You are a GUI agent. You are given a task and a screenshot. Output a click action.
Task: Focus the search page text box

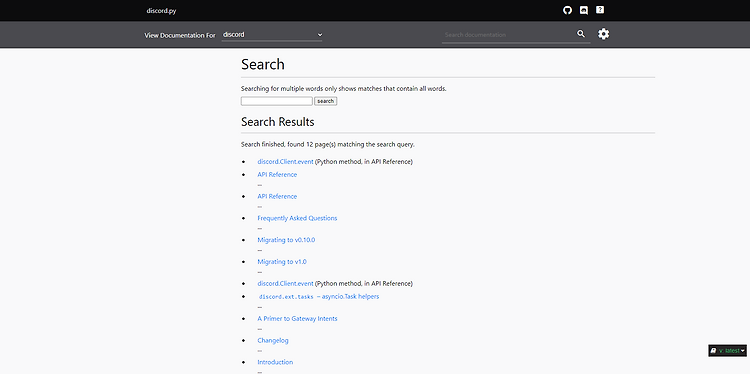pos(276,101)
